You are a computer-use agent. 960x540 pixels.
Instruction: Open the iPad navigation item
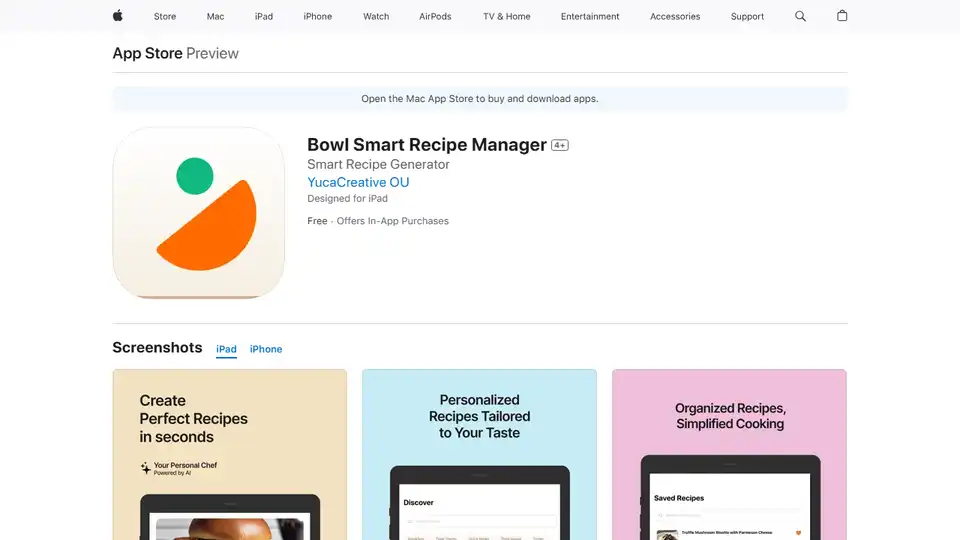coord(264,17)
